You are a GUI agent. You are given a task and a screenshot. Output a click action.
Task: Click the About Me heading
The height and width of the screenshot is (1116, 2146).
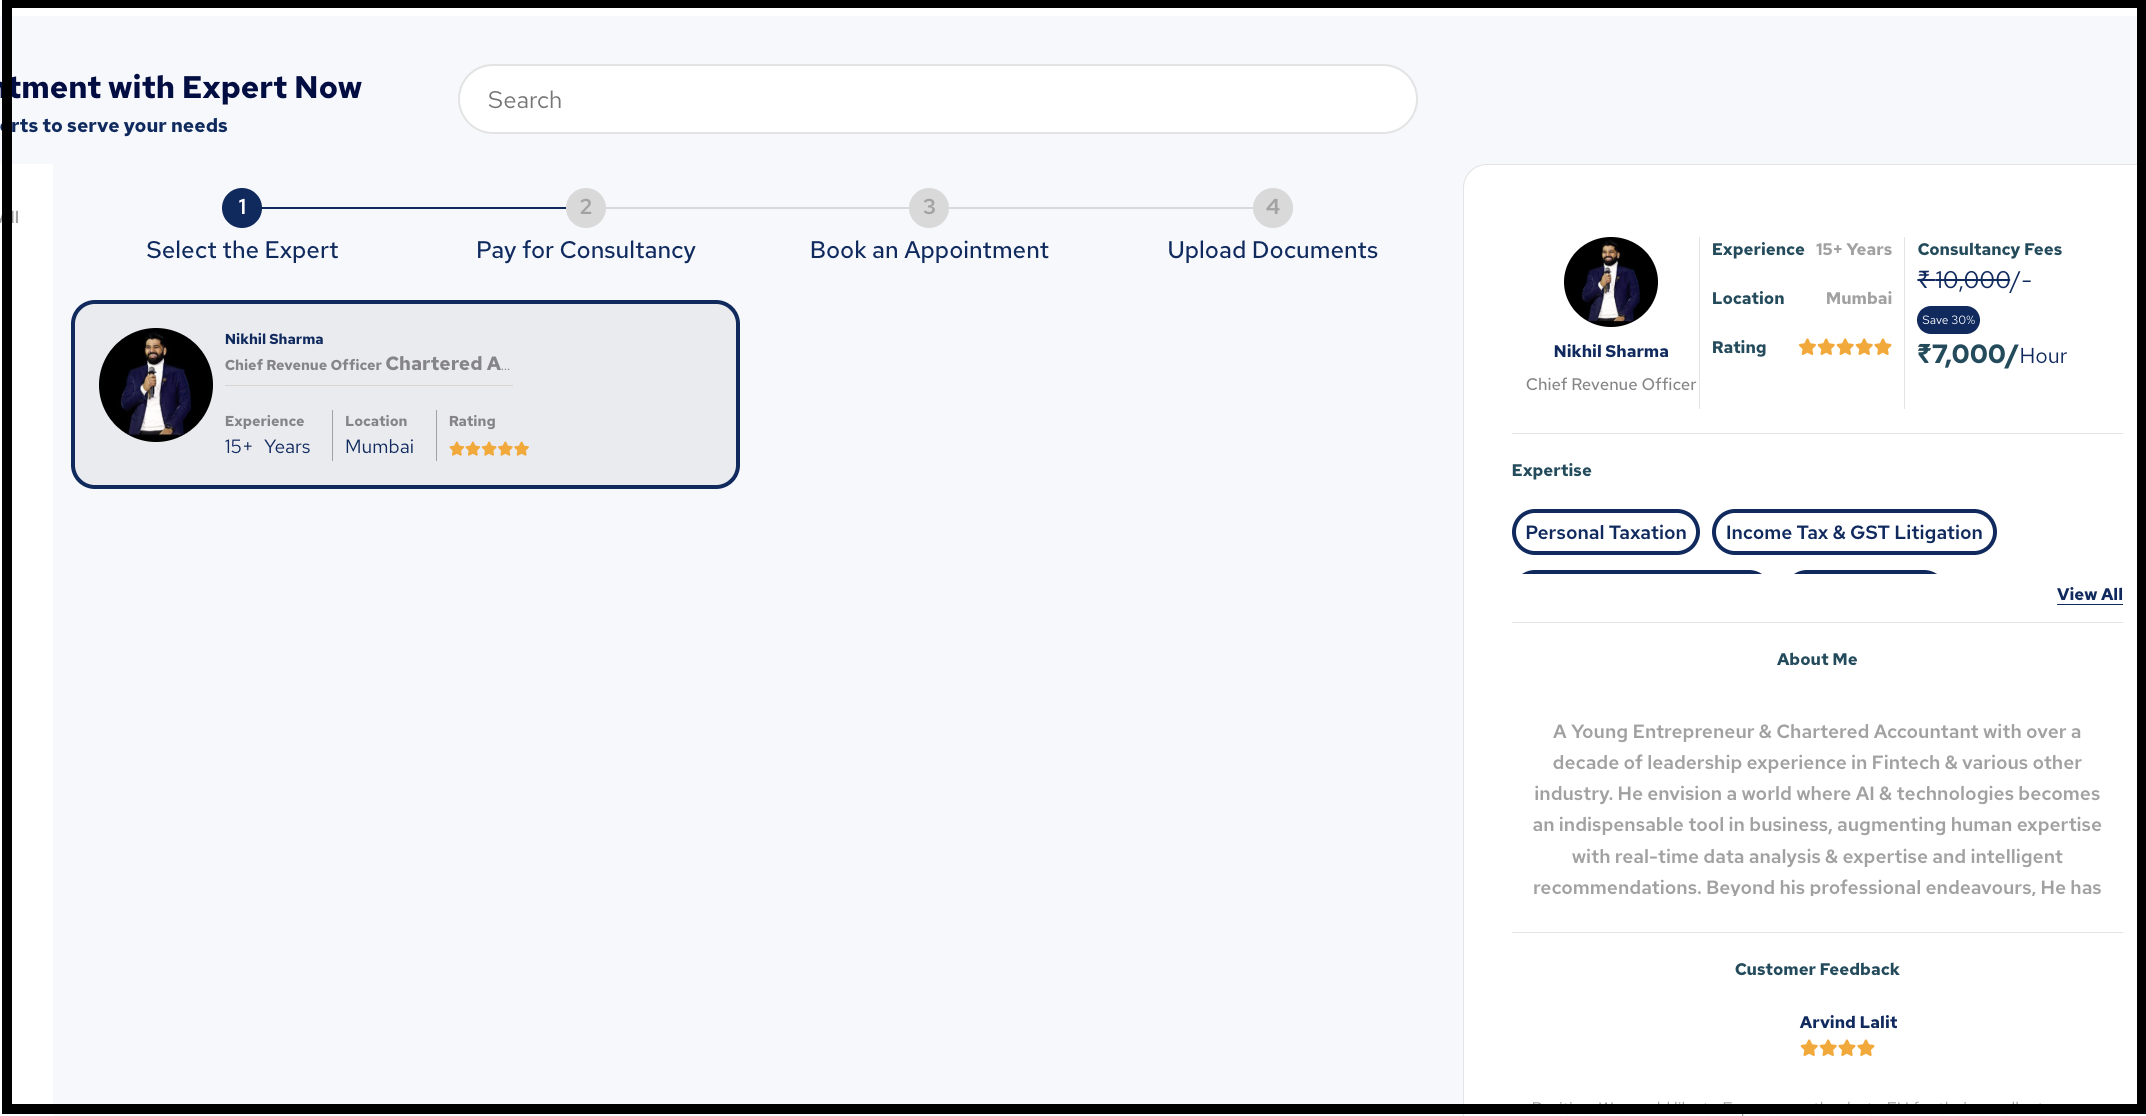1817,659
